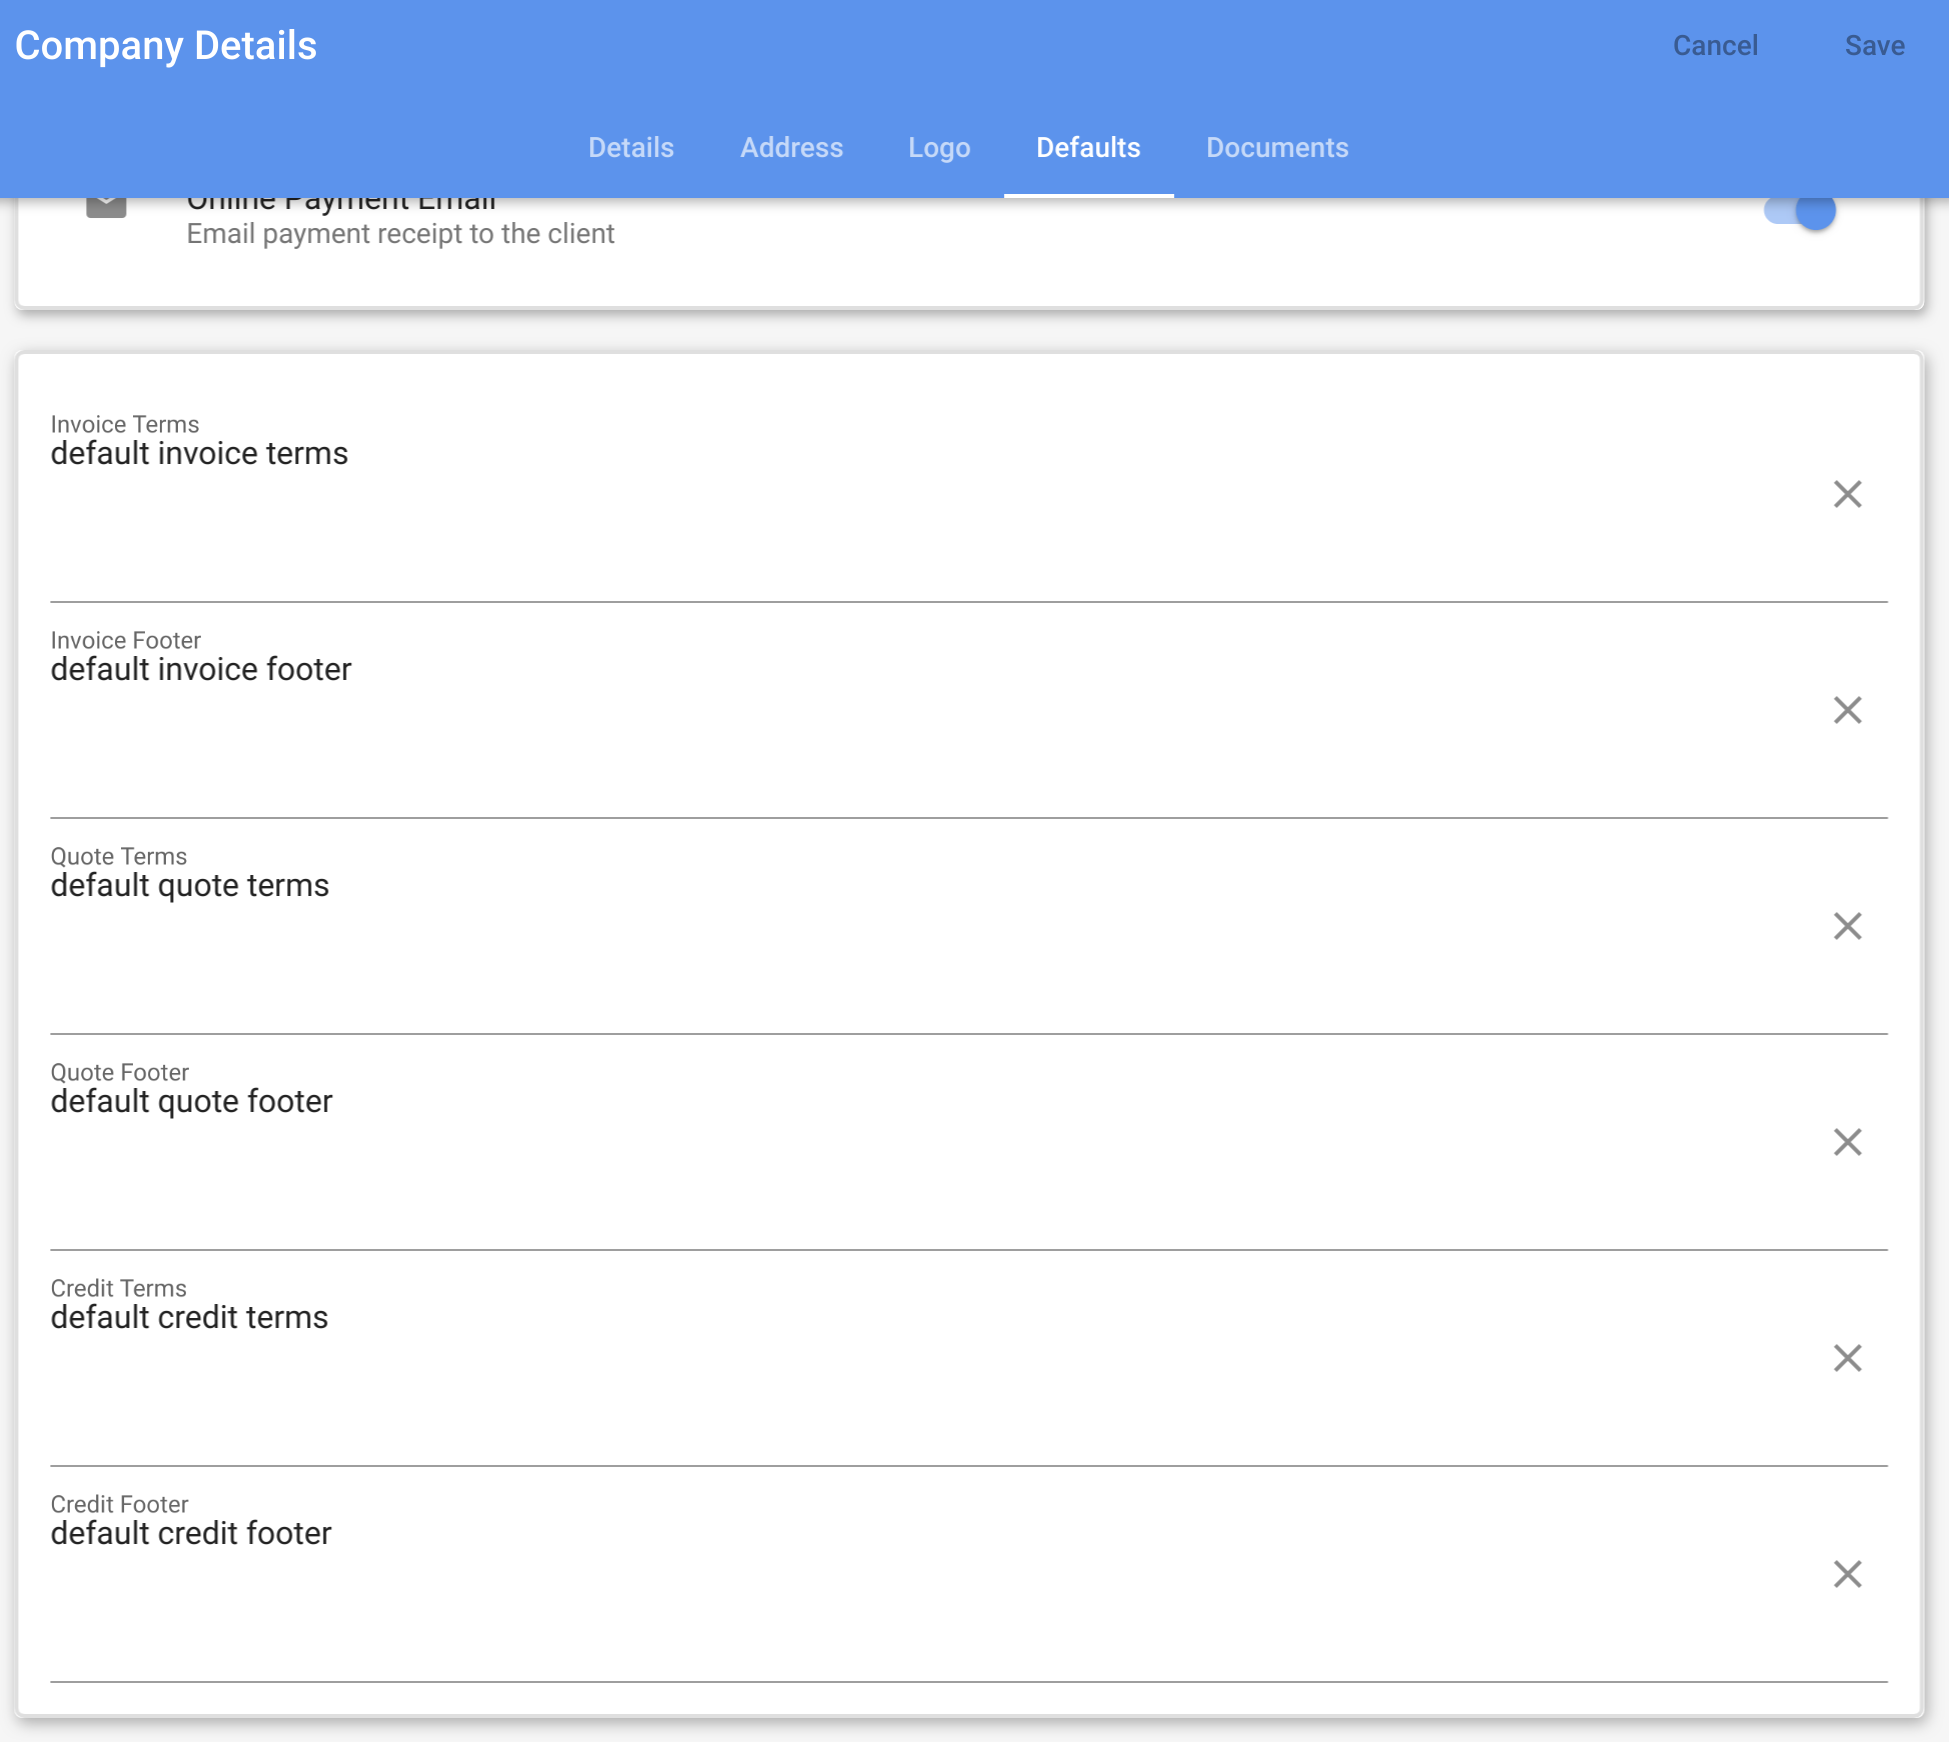
Task: Switch to the Details tab
Action: (630, 147)
